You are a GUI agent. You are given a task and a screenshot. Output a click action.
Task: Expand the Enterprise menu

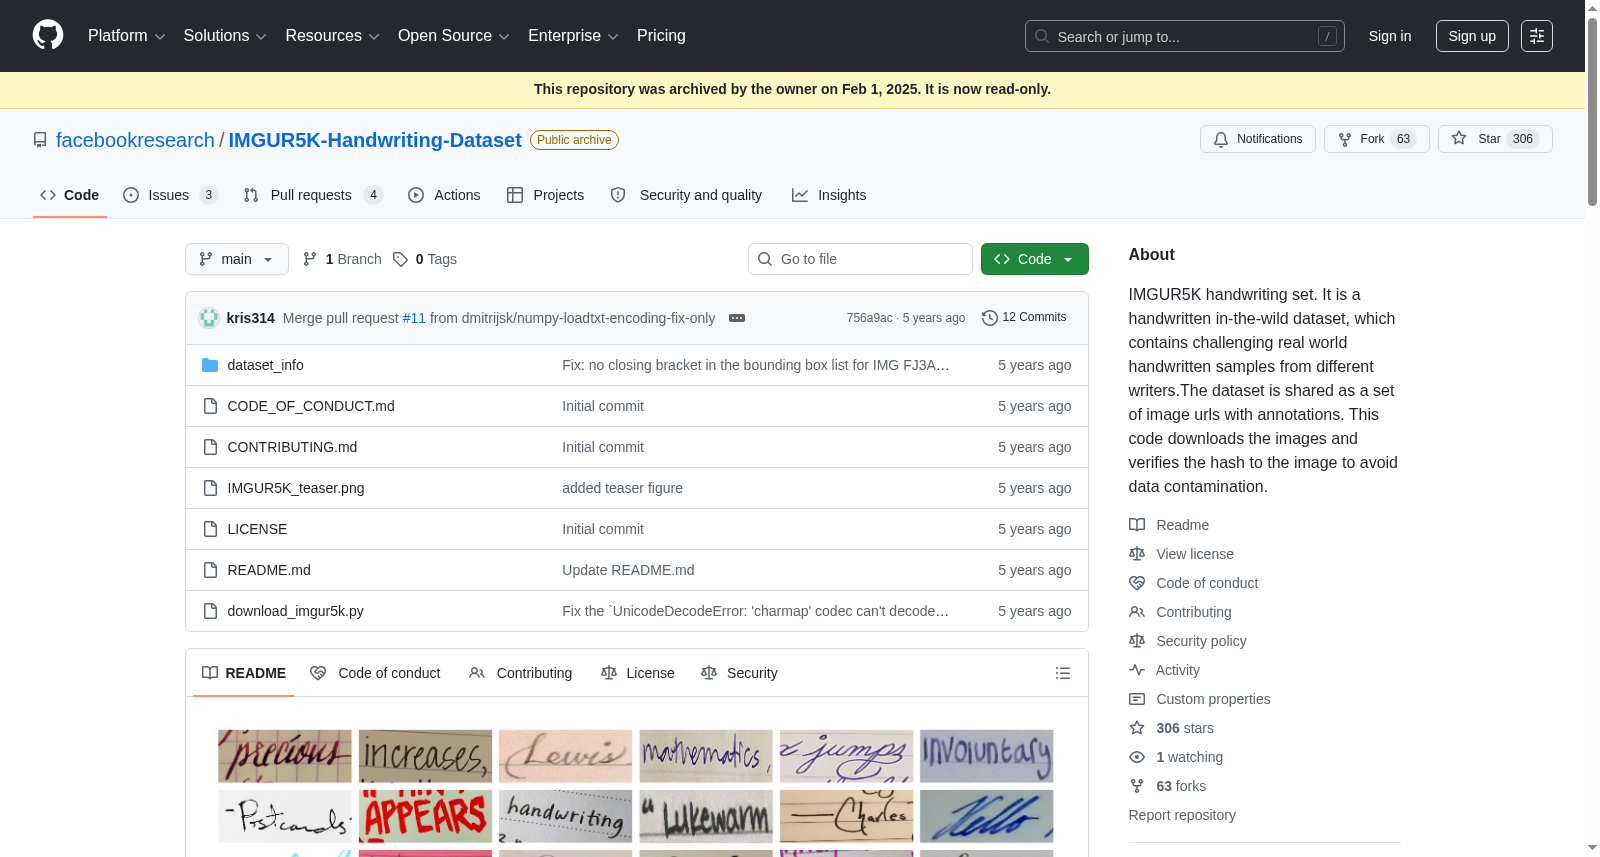click(x=573, y=36)
